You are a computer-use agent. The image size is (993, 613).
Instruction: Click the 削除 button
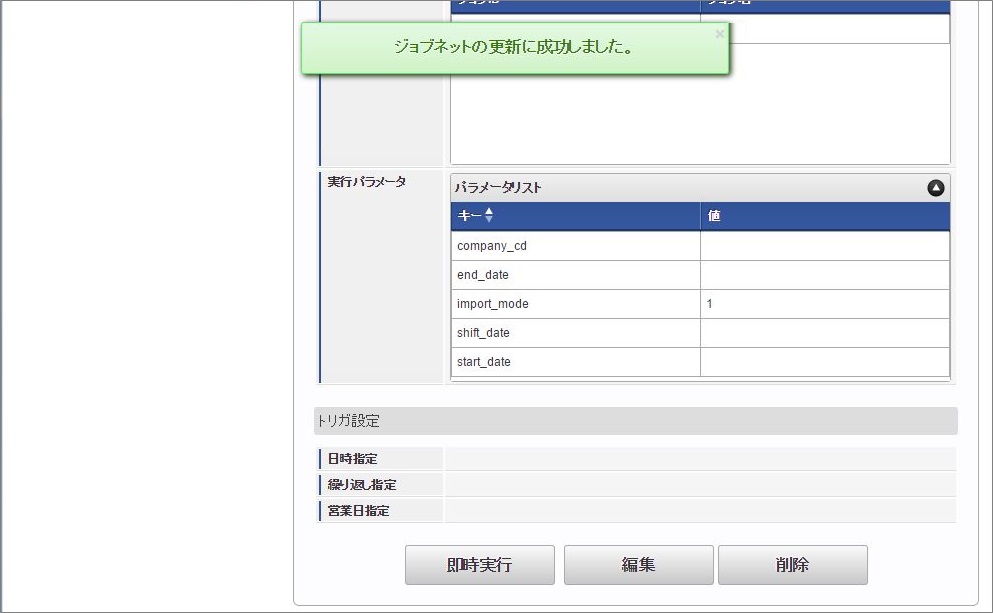pos(792,564)
